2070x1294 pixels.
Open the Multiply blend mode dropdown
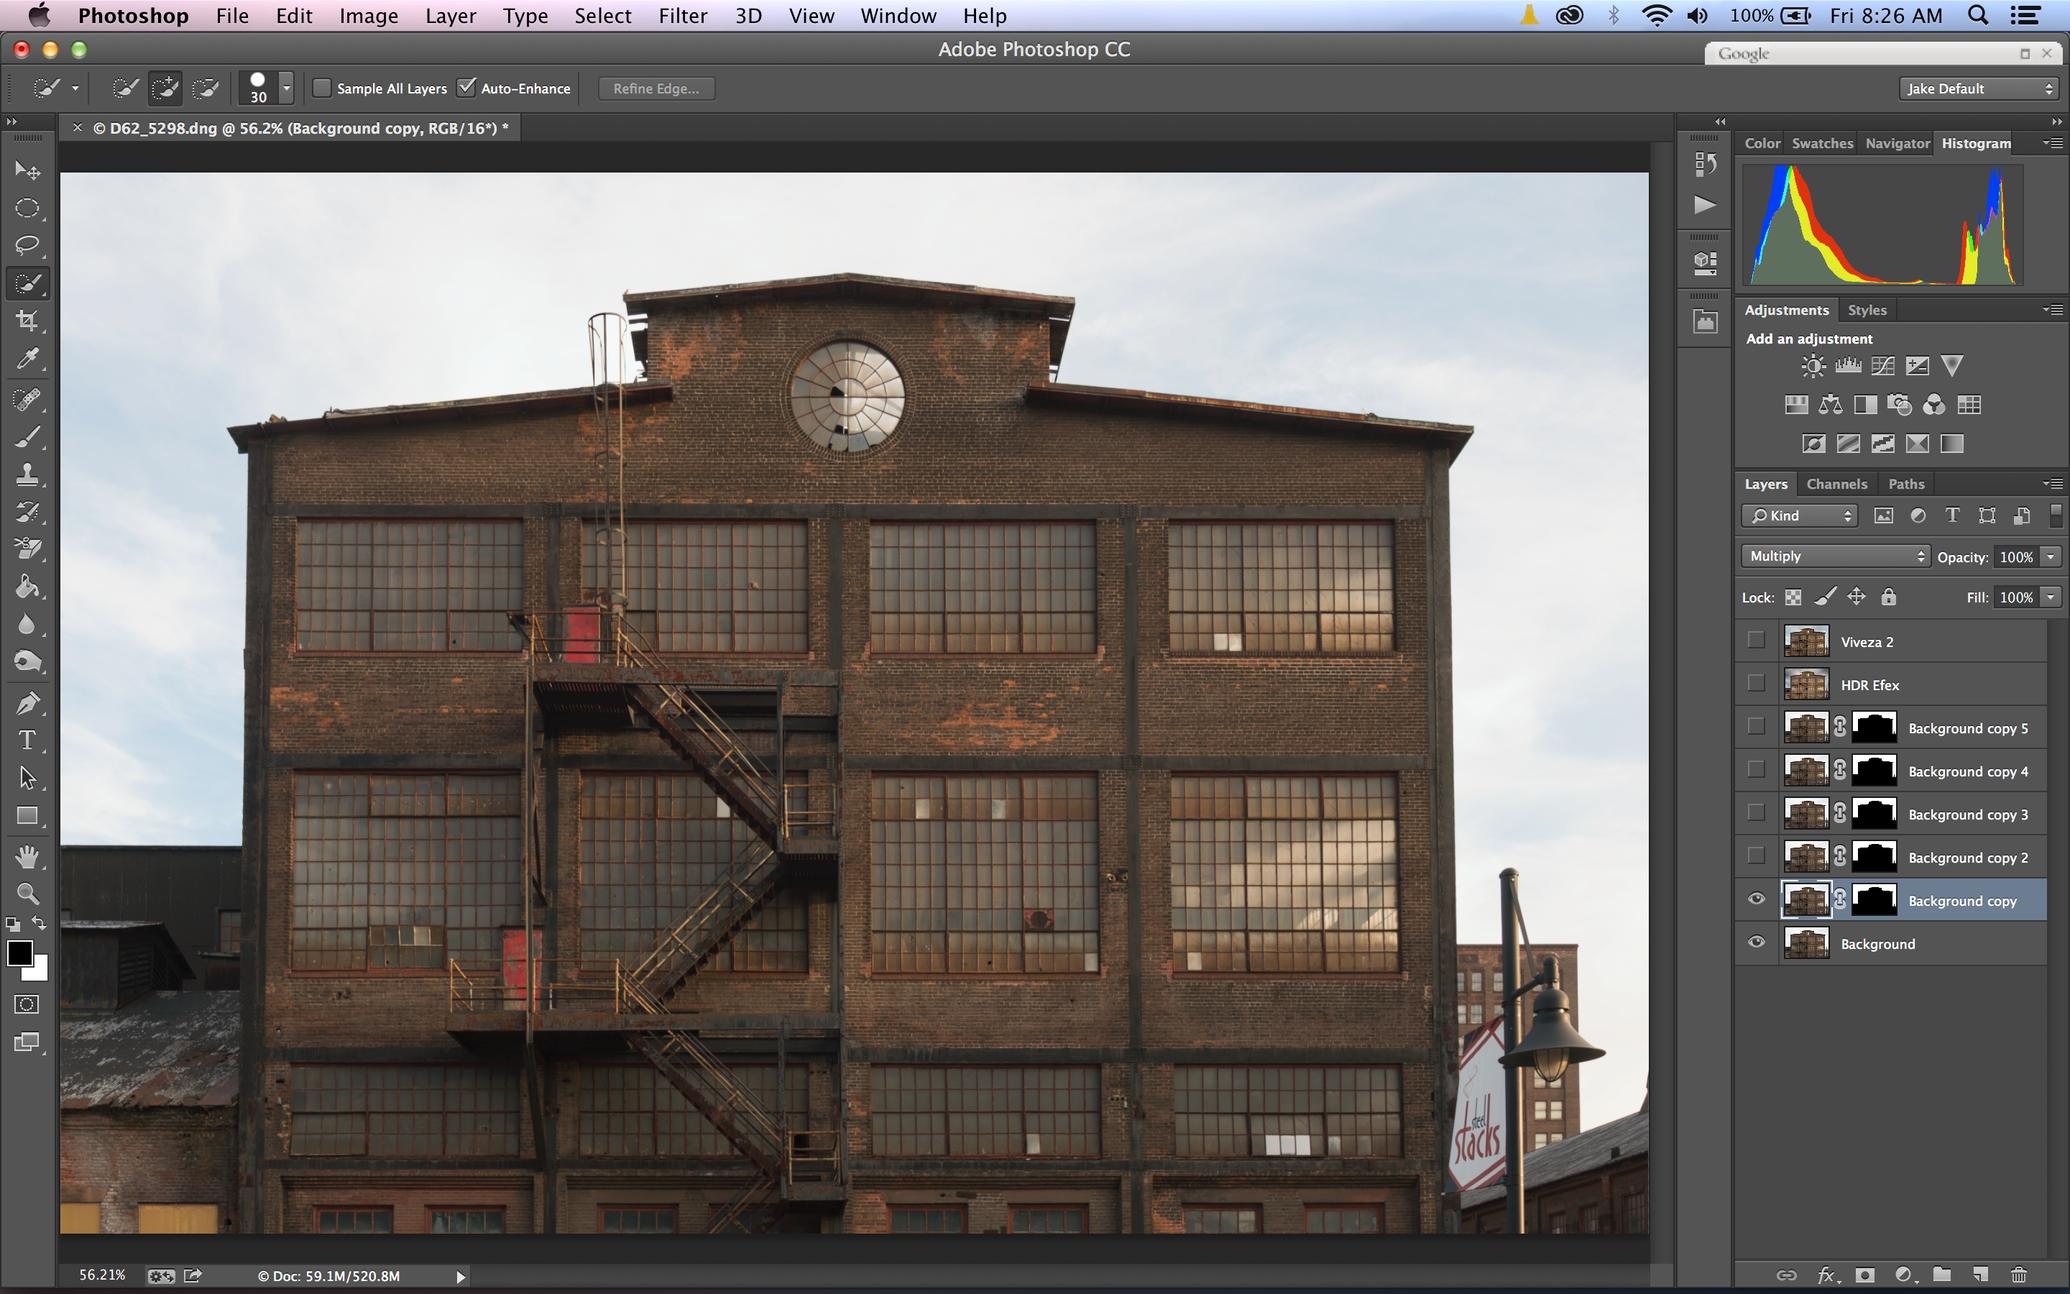1834,556
